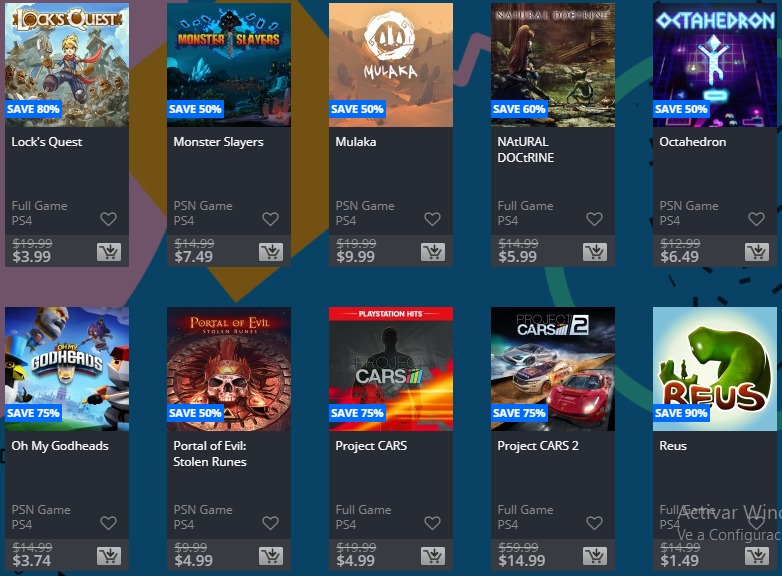Toggle wishlist heart for Lock's Quest
Screen dimensions: 782x576
(108, 219)
